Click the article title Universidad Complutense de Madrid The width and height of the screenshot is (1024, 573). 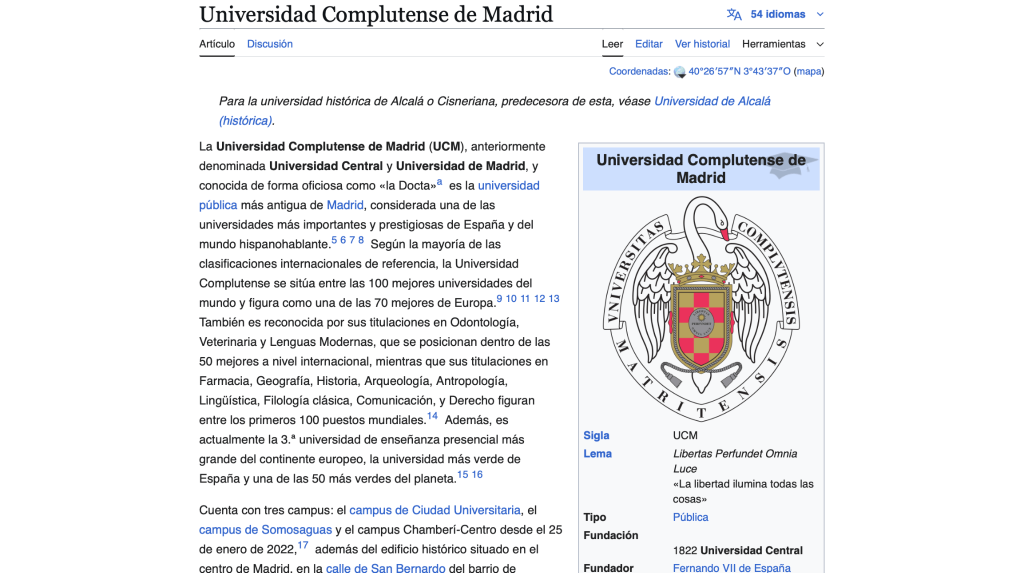376,14
